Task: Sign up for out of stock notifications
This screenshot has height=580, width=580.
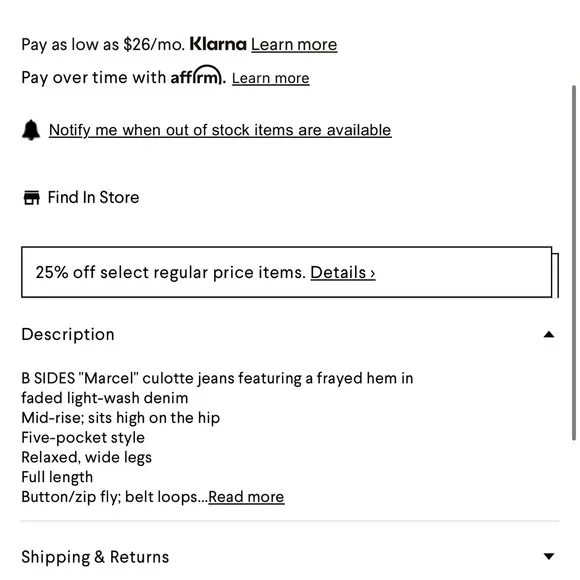Action: click(220, 130)
